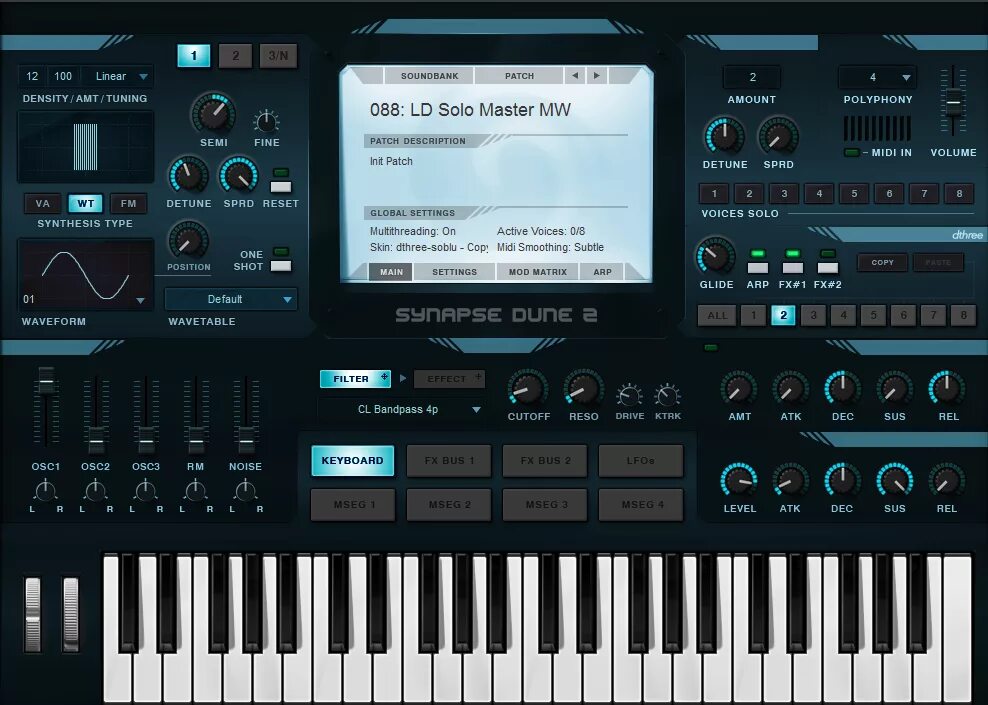Open the LFOs page
This screenshot has width=988, height=705.
coord(640,461)
